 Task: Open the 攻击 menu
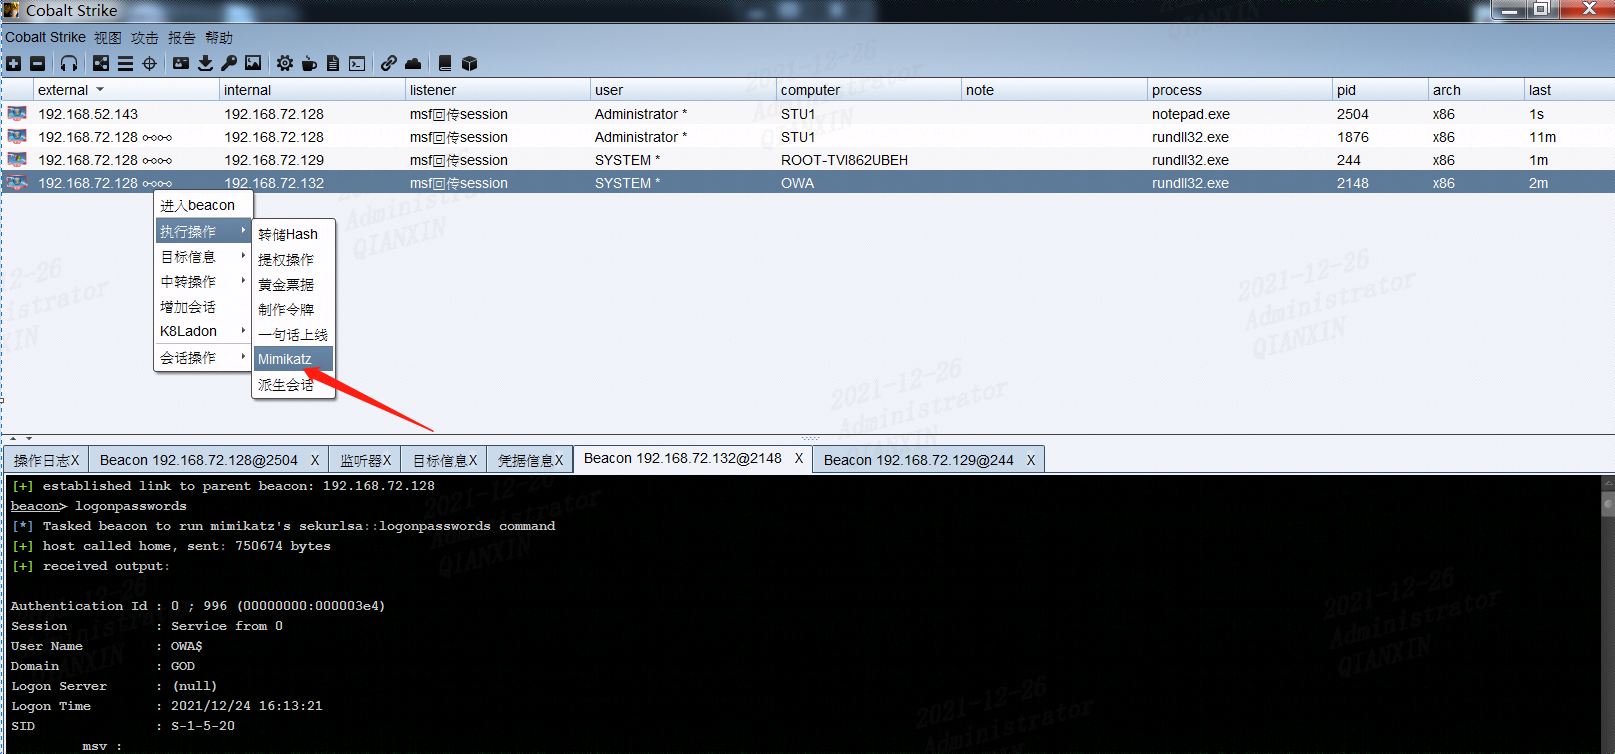tap(145, 37)
